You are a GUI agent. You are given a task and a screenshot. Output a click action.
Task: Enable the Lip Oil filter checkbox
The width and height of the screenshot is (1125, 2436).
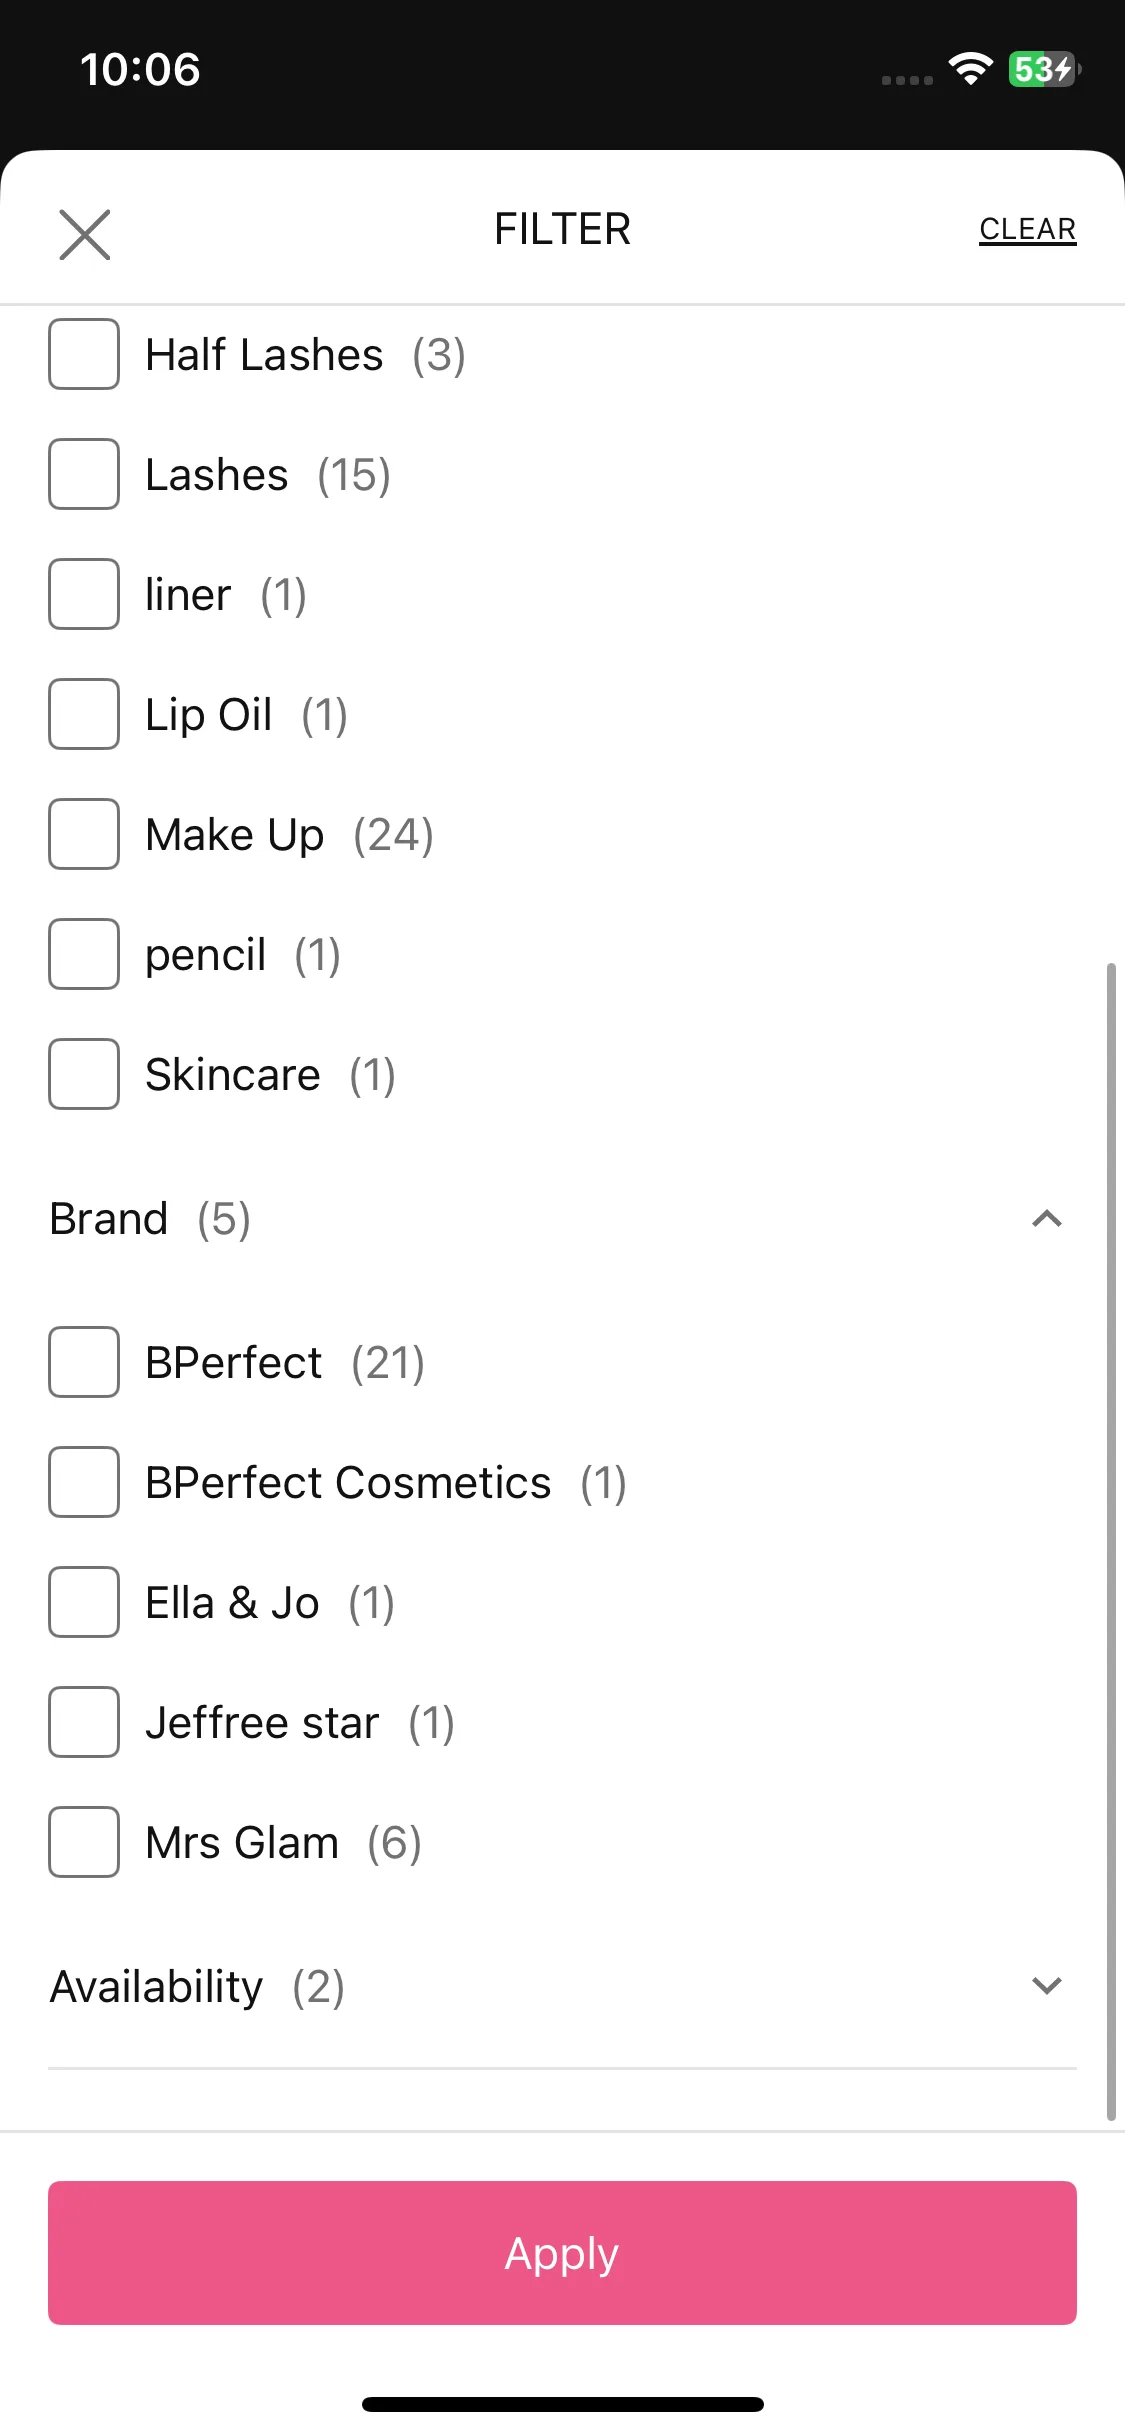[84, 714]
